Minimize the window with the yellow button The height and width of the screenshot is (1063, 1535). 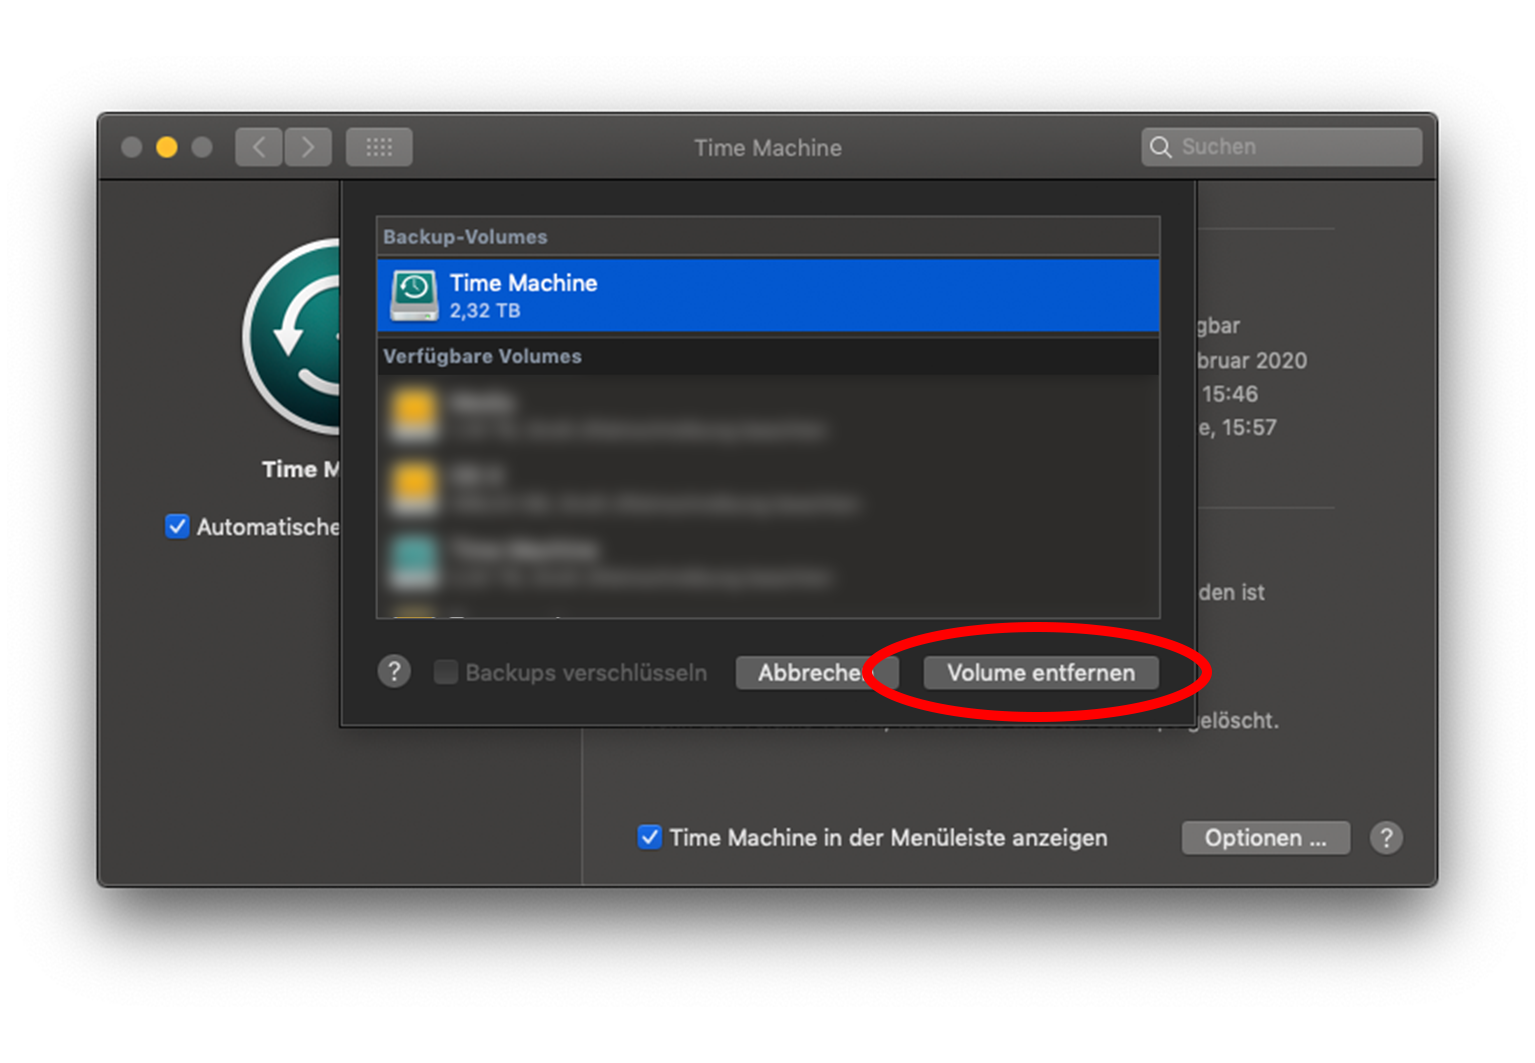point(167,147)
